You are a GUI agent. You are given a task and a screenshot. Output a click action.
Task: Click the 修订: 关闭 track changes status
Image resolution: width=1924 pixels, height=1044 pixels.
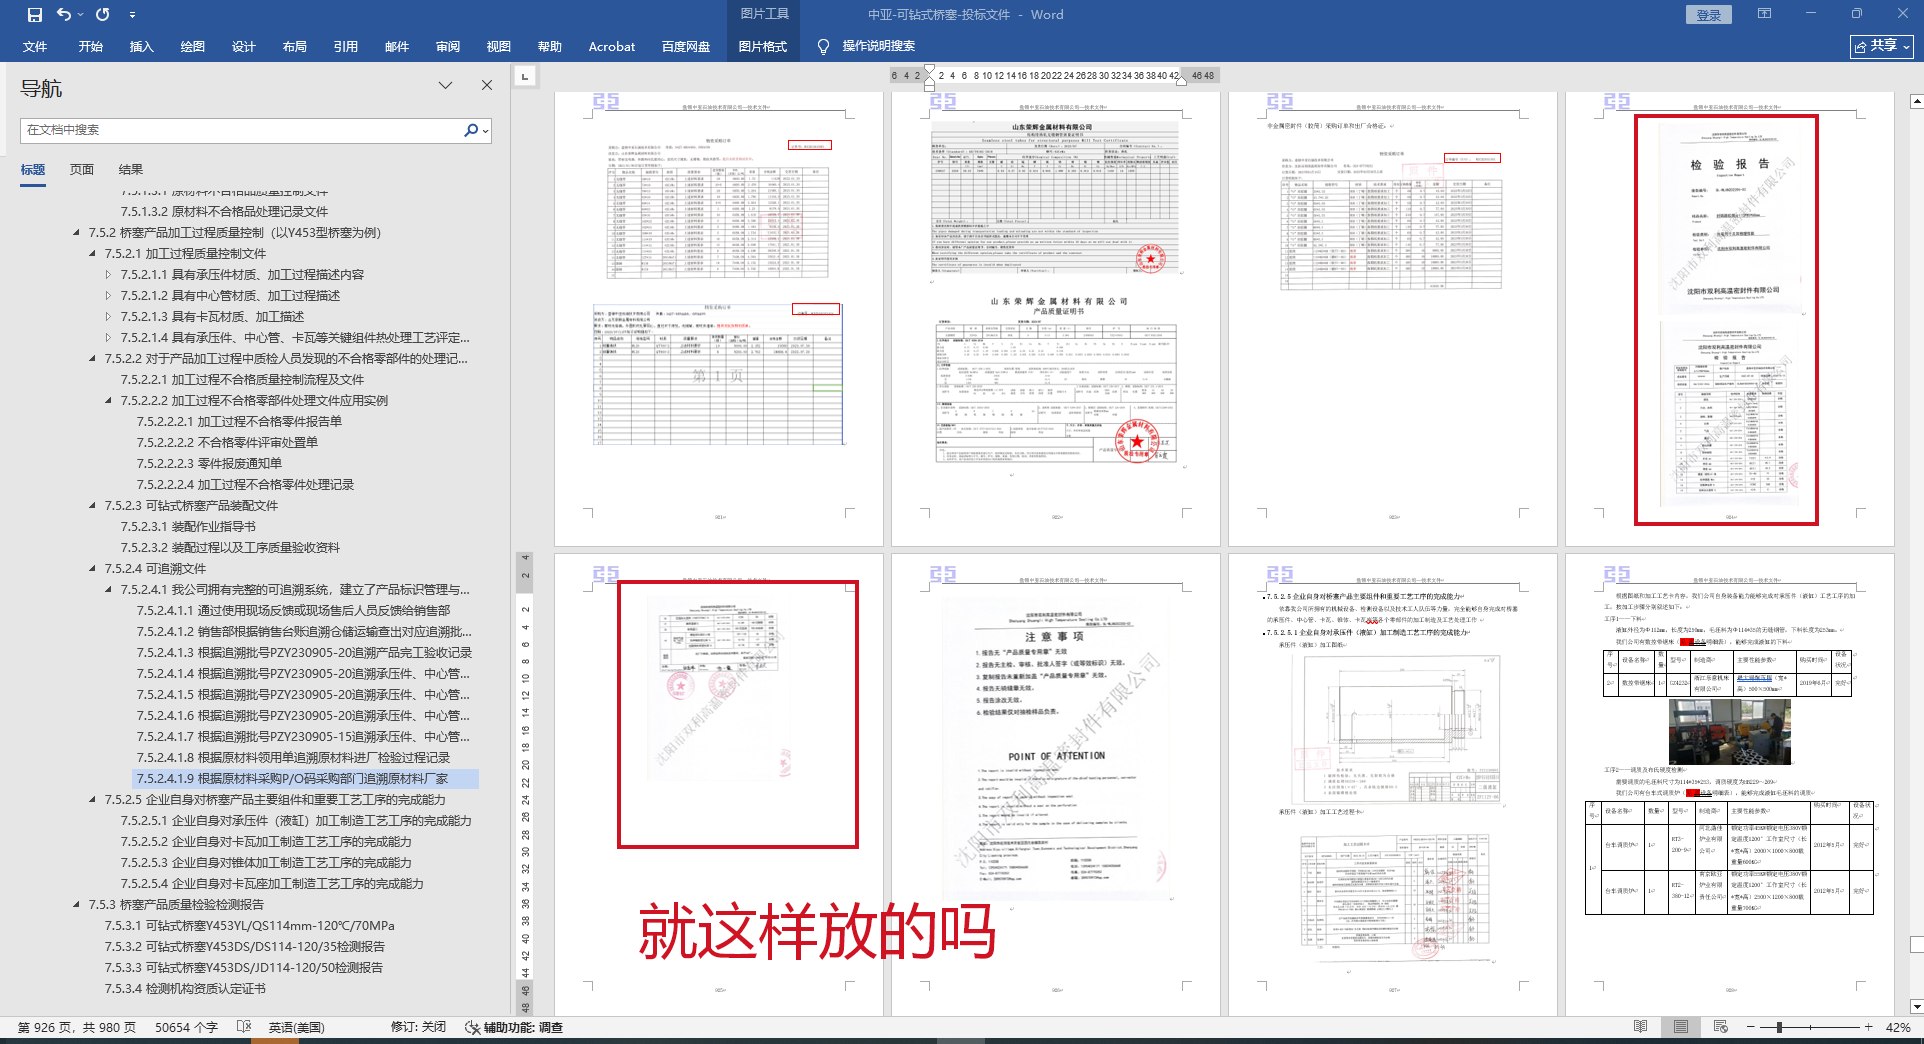(x=418, y=1027)
